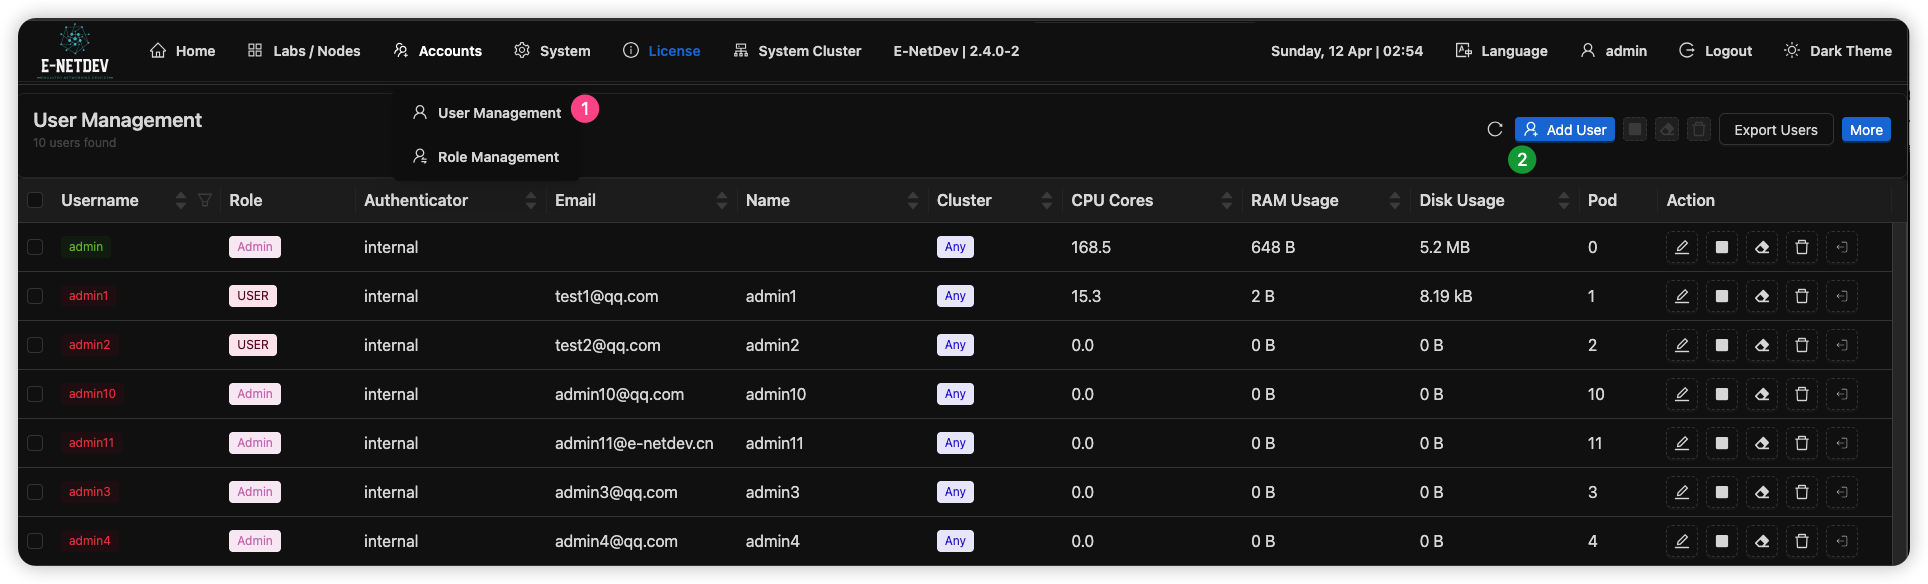Image resolution: width=1928 pixels, height=584 pixels.
Task: Select the admin1 row checkbox
Action: pos(35,296)
